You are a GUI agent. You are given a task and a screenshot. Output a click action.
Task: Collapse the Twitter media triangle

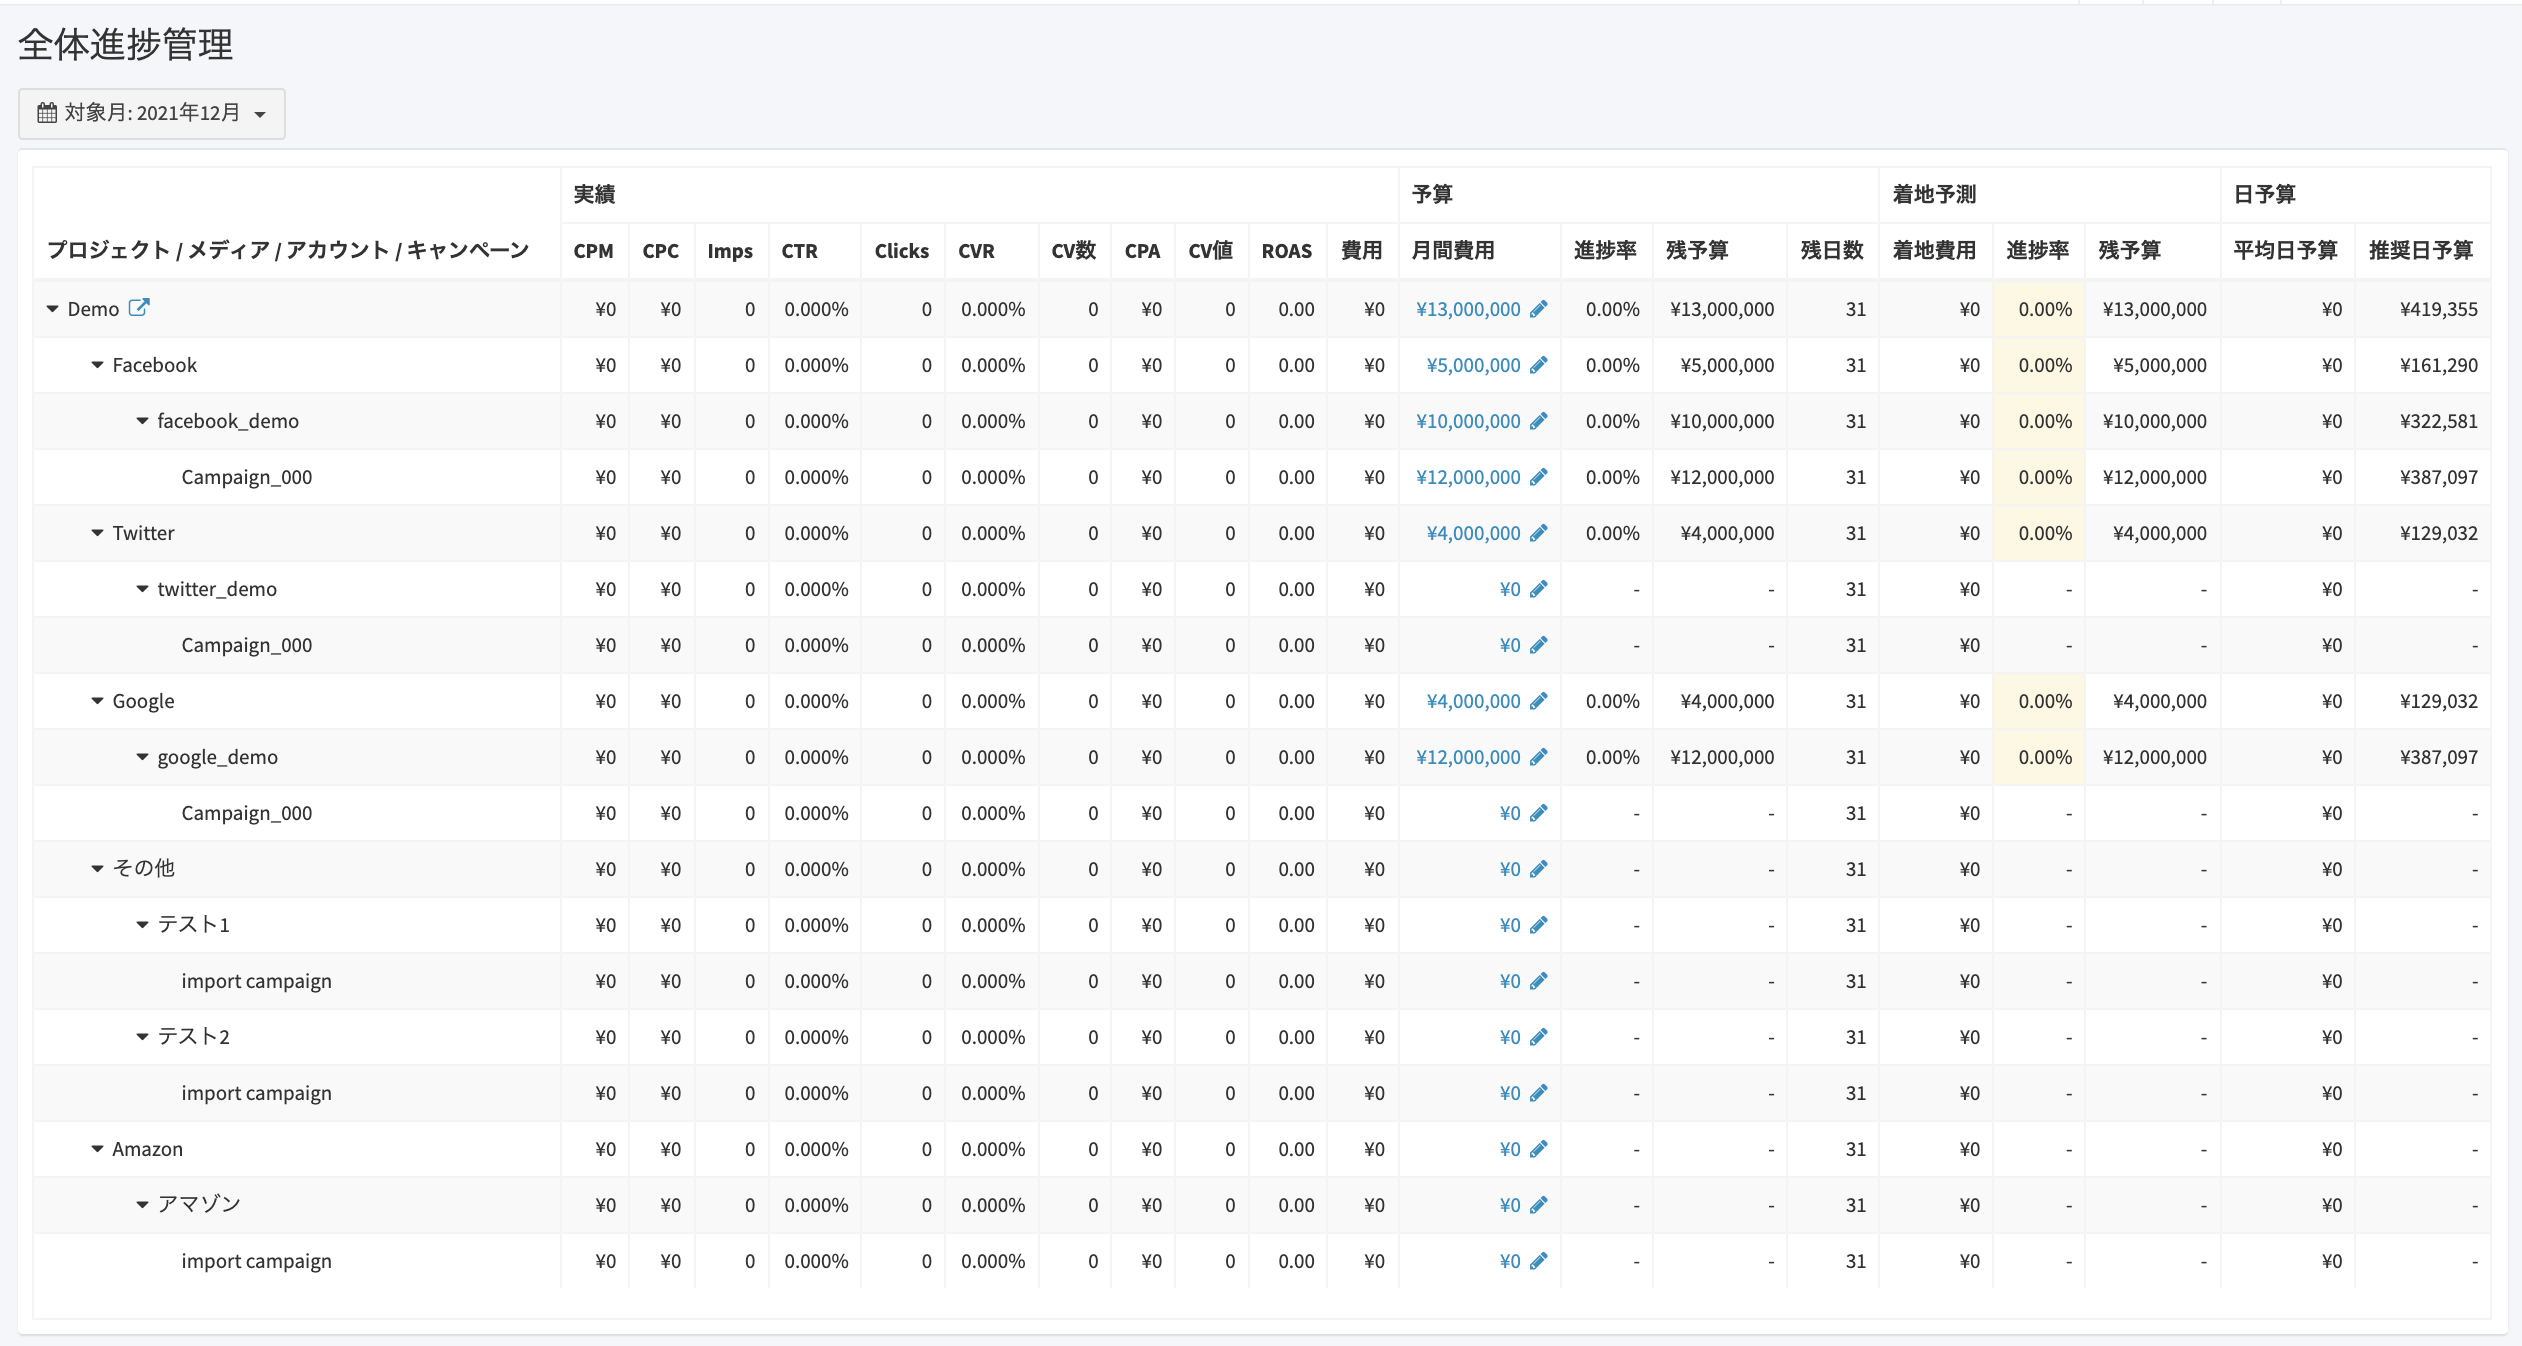click(x=97, y=533)
